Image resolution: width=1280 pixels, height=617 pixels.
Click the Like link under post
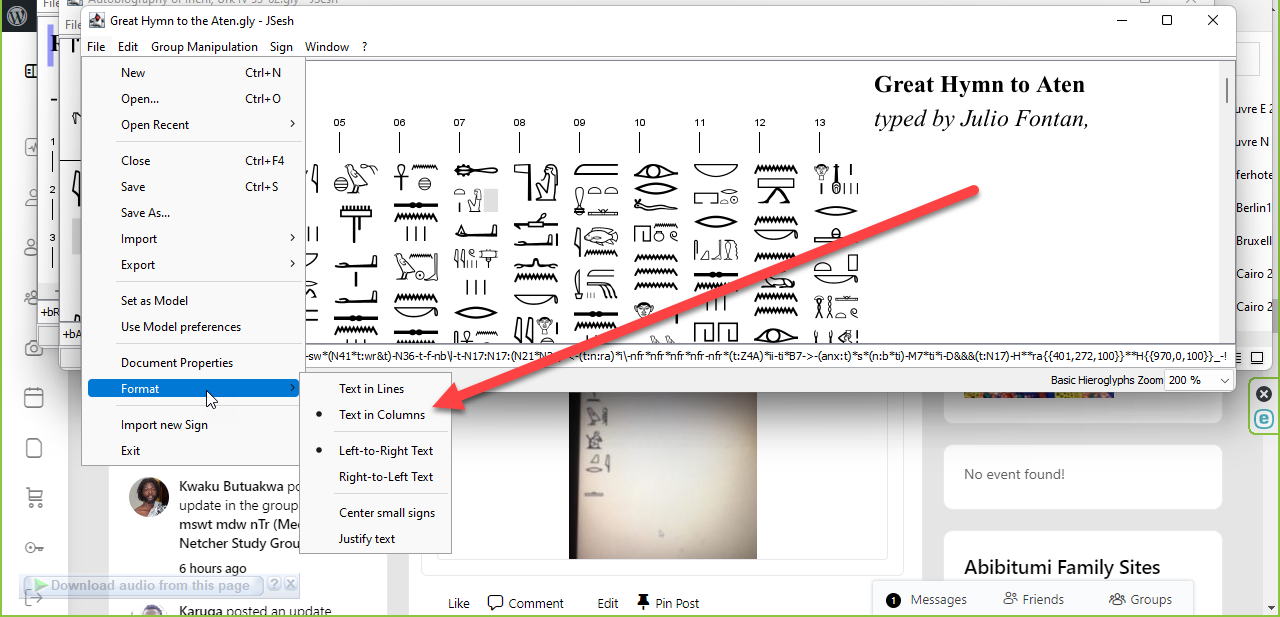pos(458,603)
